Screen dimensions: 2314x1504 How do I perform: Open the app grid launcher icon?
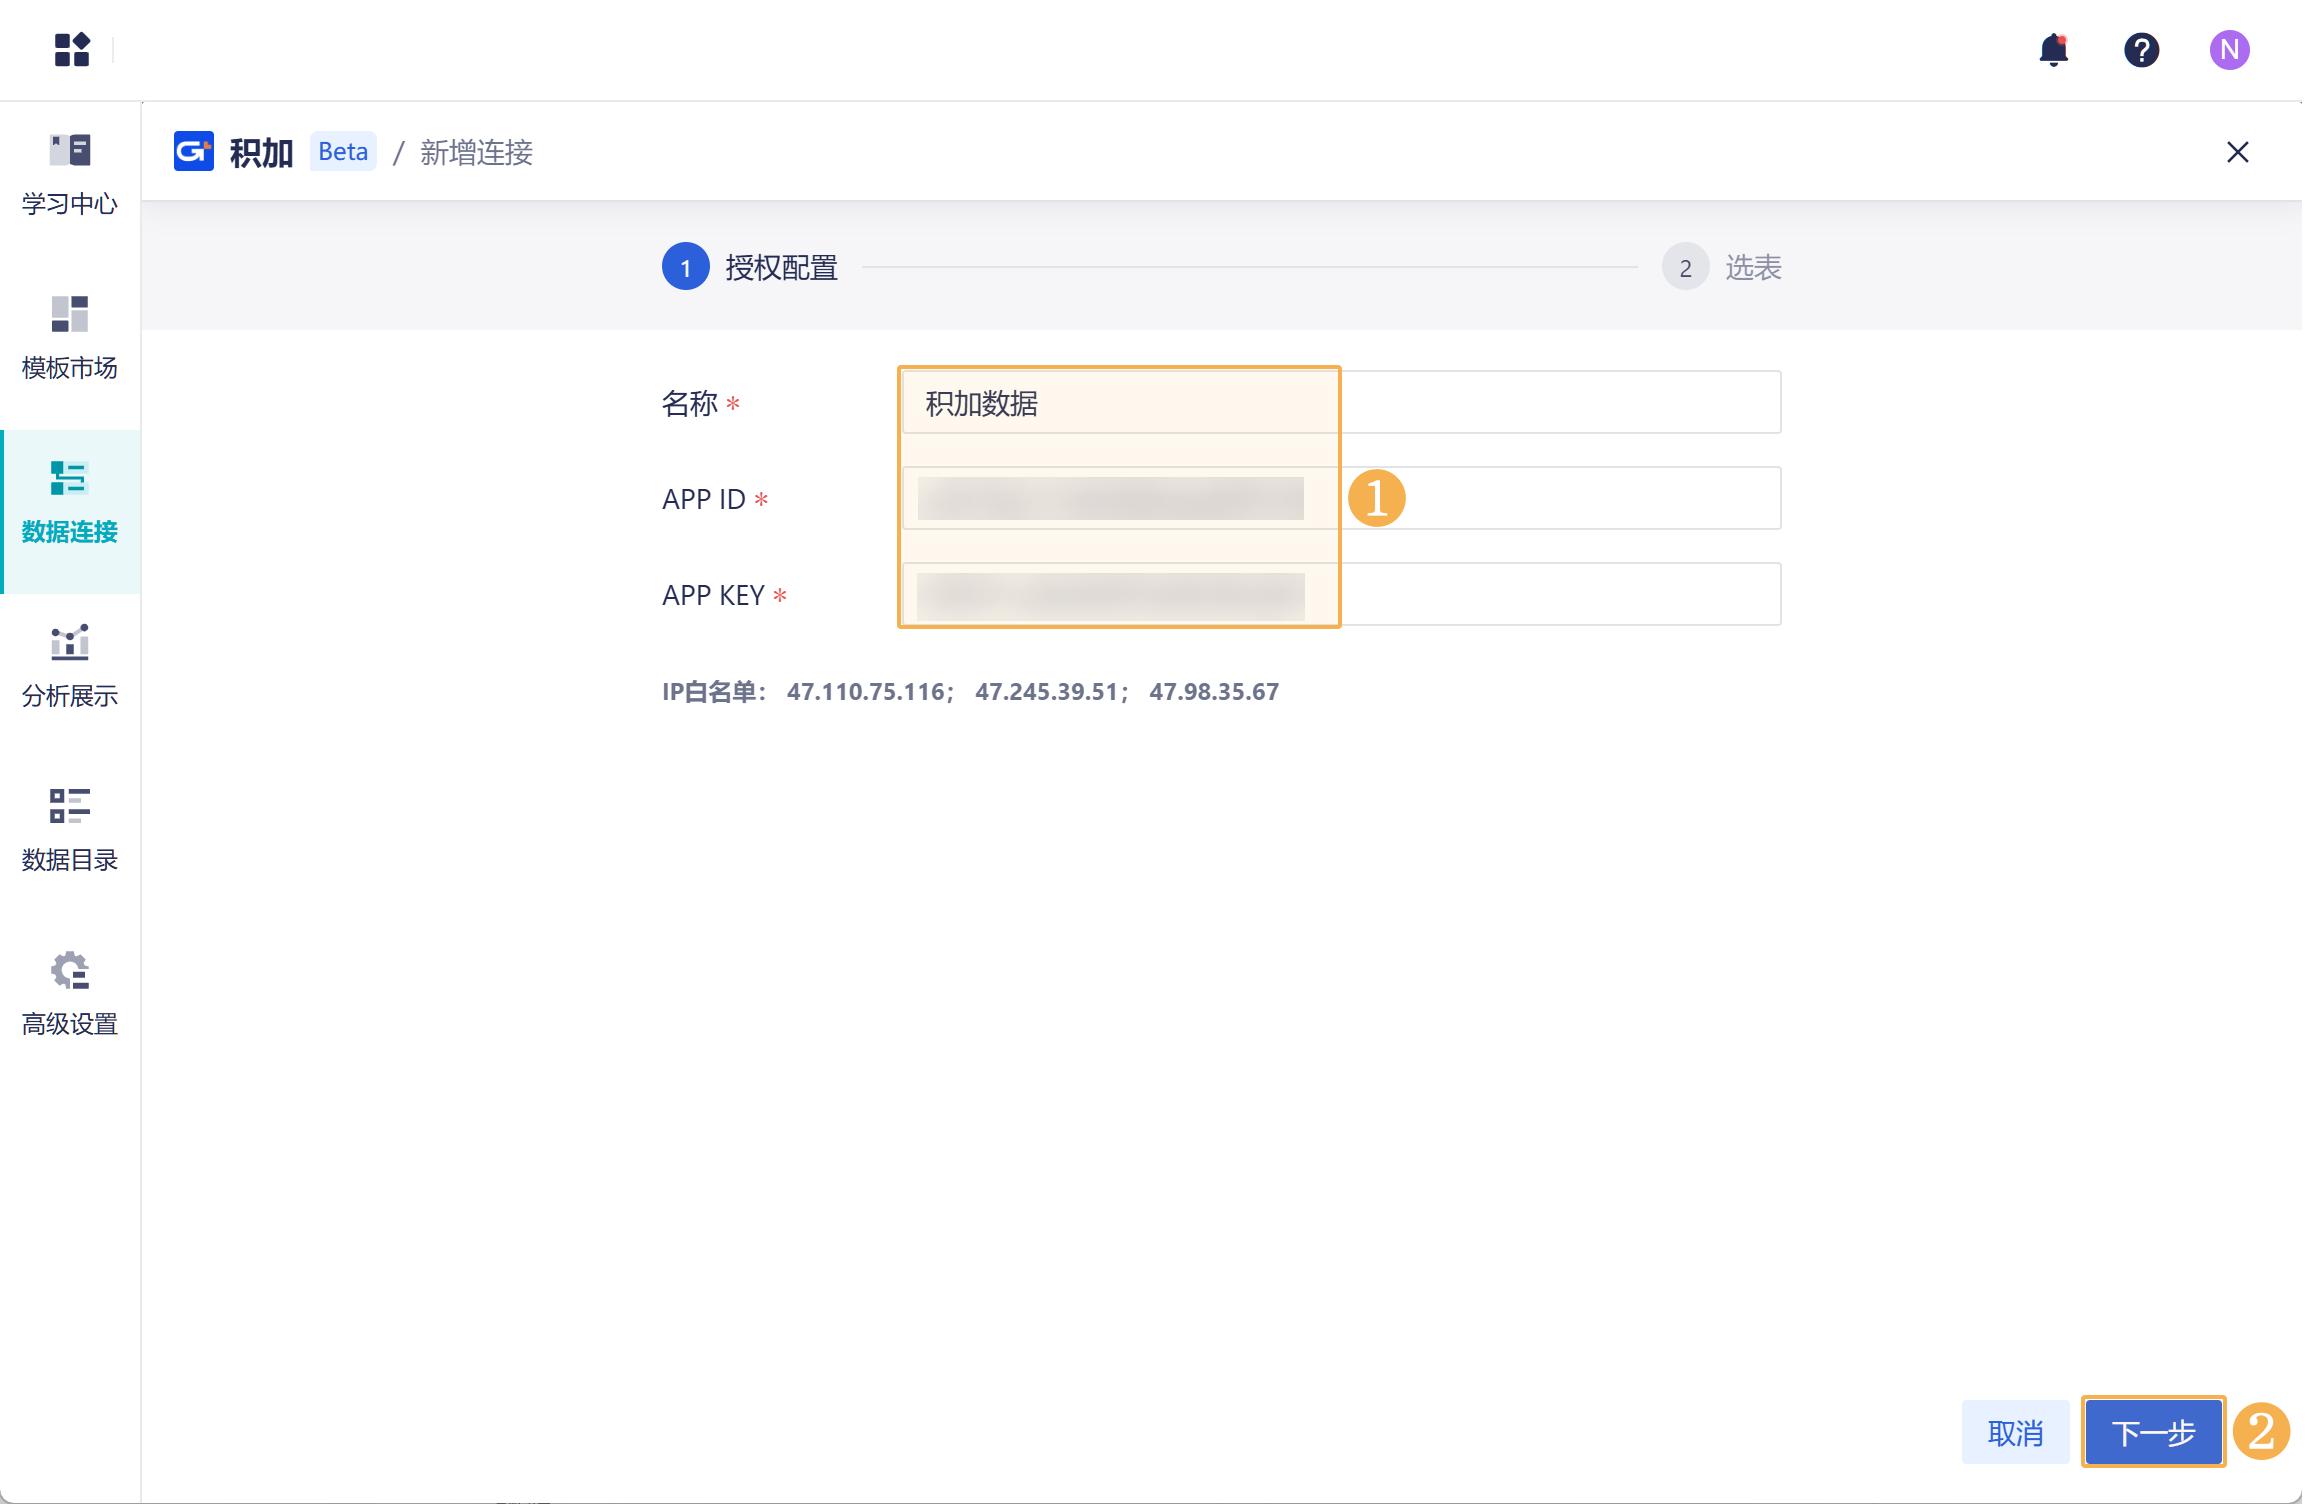pyautogui.click(x=72, y=49)
